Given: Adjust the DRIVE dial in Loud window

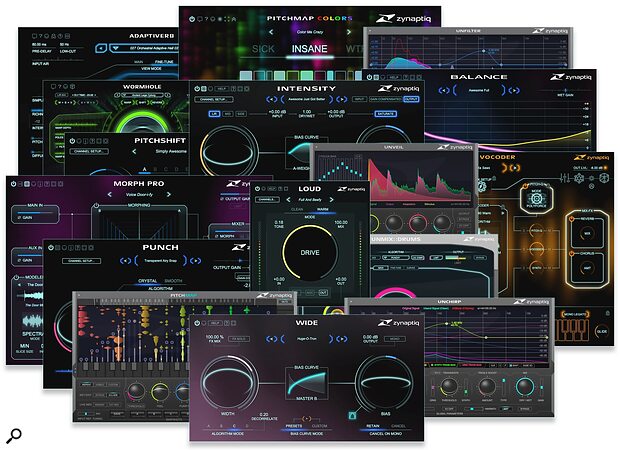Looking at the screenshot, I should [310, 252].
